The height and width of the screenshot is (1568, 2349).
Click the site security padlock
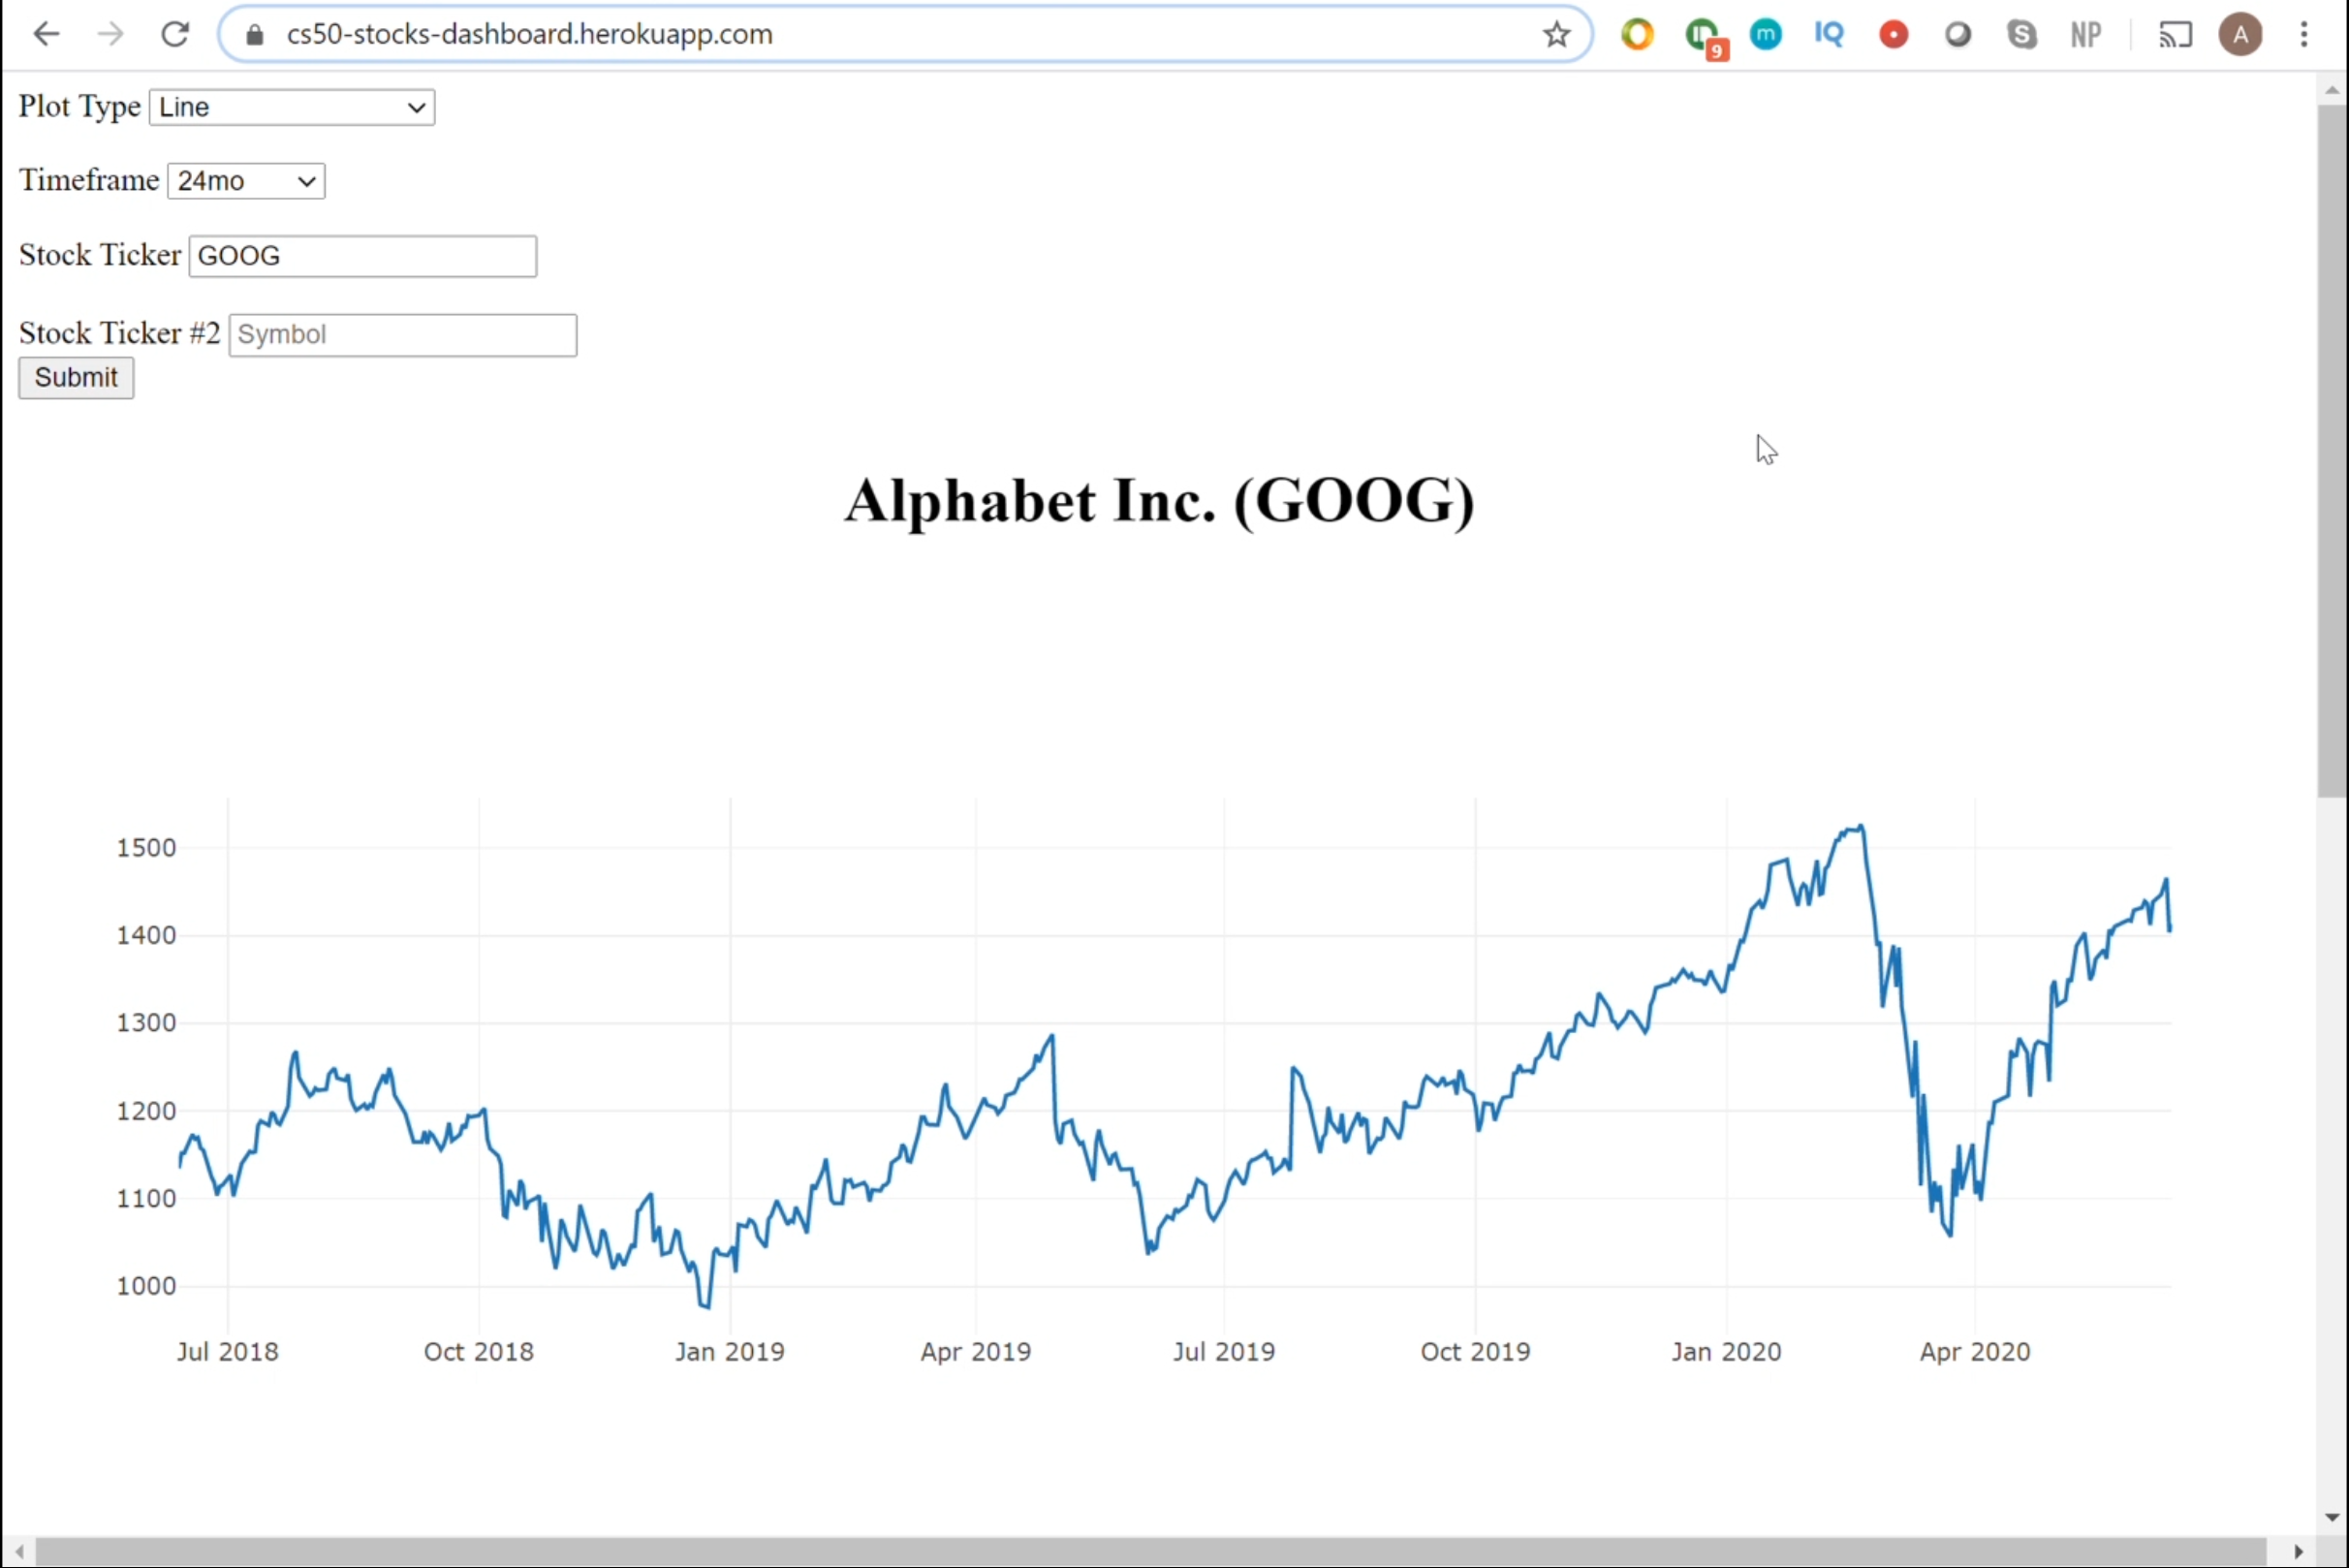[x=254, y=34]
